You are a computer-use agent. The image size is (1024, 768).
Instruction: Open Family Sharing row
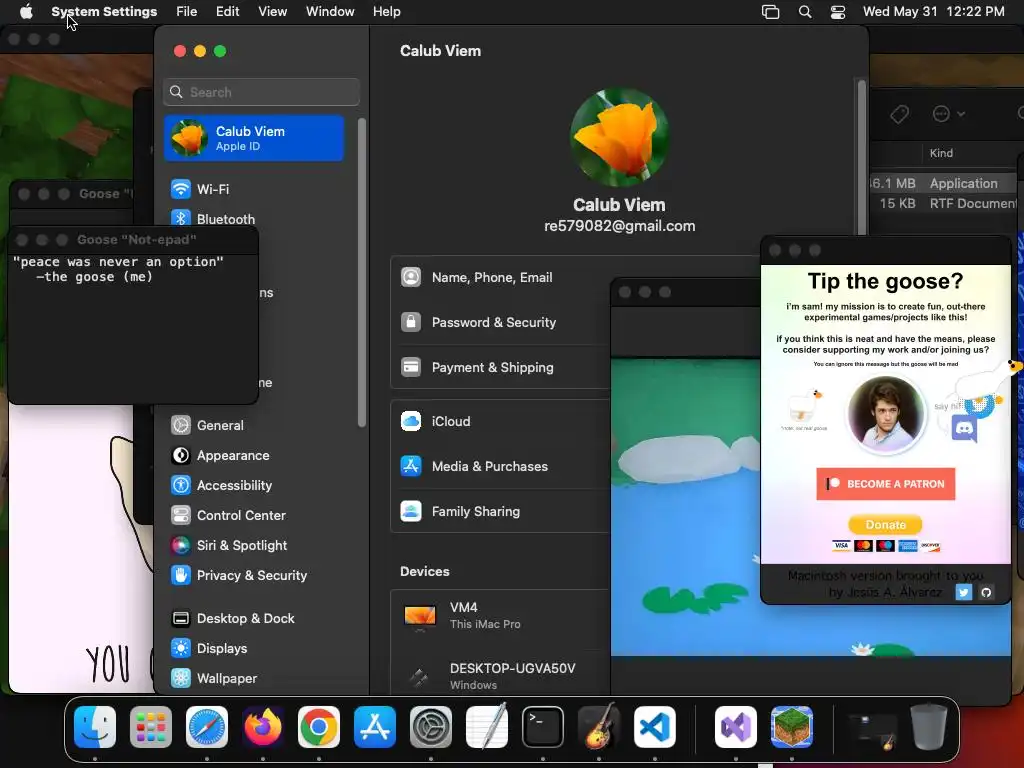pos(500,511)
